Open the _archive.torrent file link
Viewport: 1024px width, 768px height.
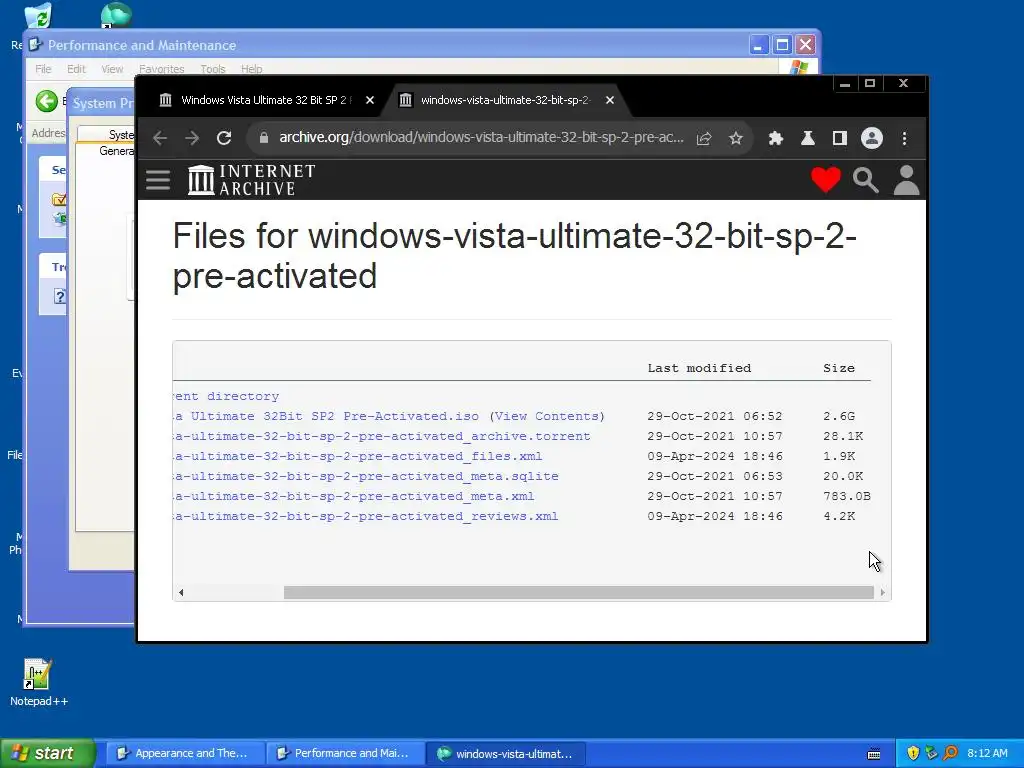pyautogui.click(x=381, y=436)
